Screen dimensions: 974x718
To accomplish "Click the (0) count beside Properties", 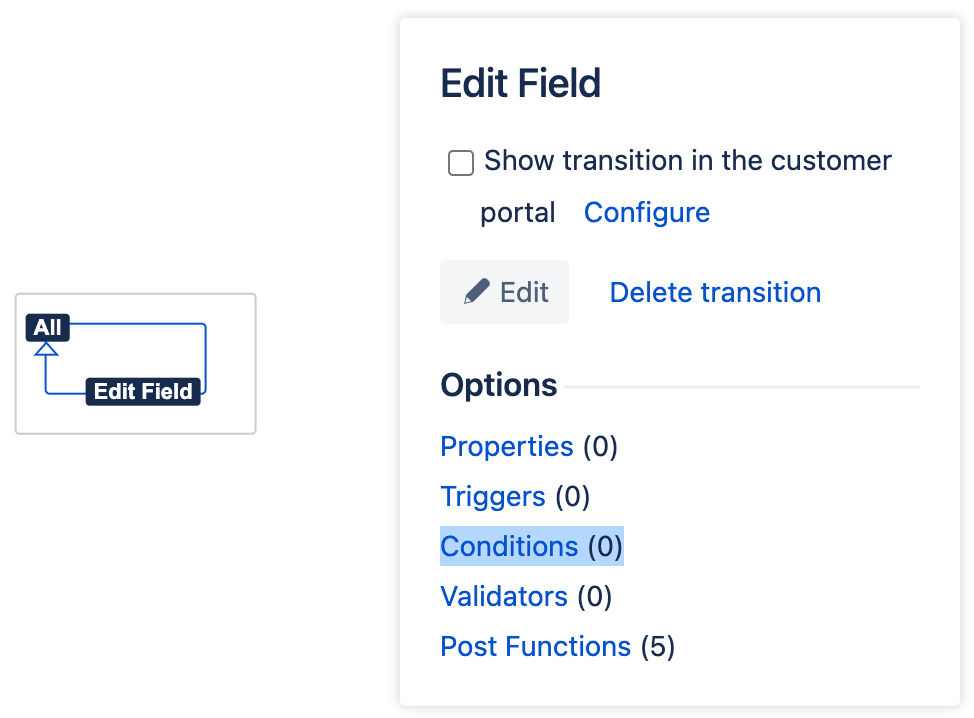I will tap(600, 446).
